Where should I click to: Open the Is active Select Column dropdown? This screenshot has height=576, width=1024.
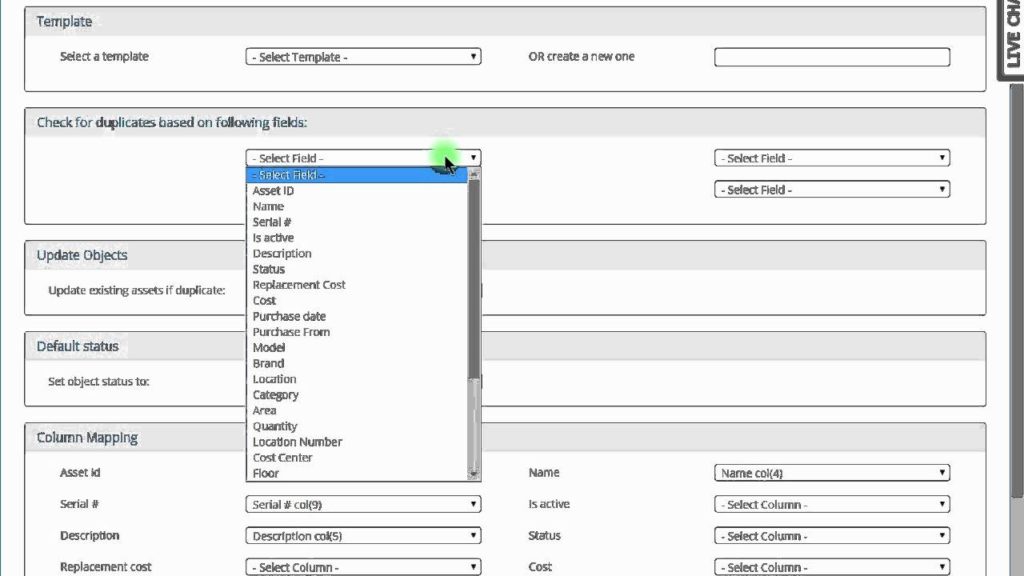point(831,505)
